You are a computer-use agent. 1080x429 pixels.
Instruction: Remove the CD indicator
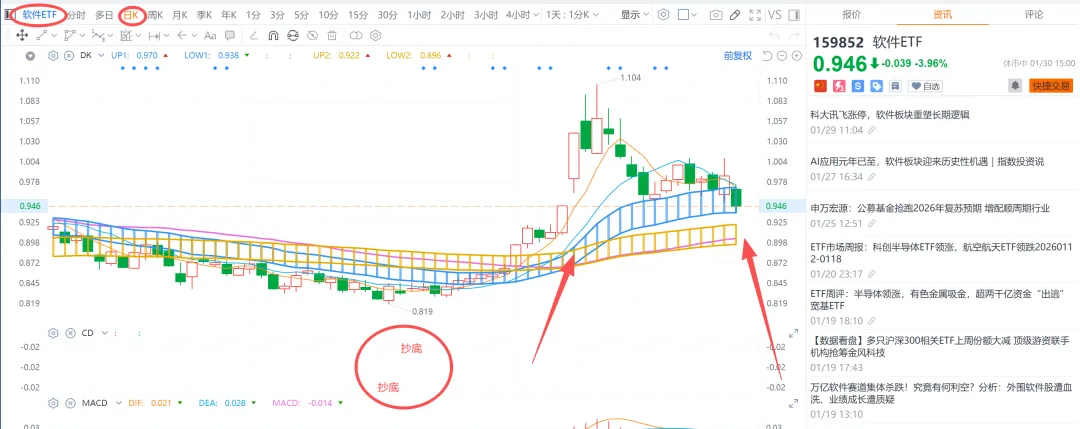(x=70, y=333)
